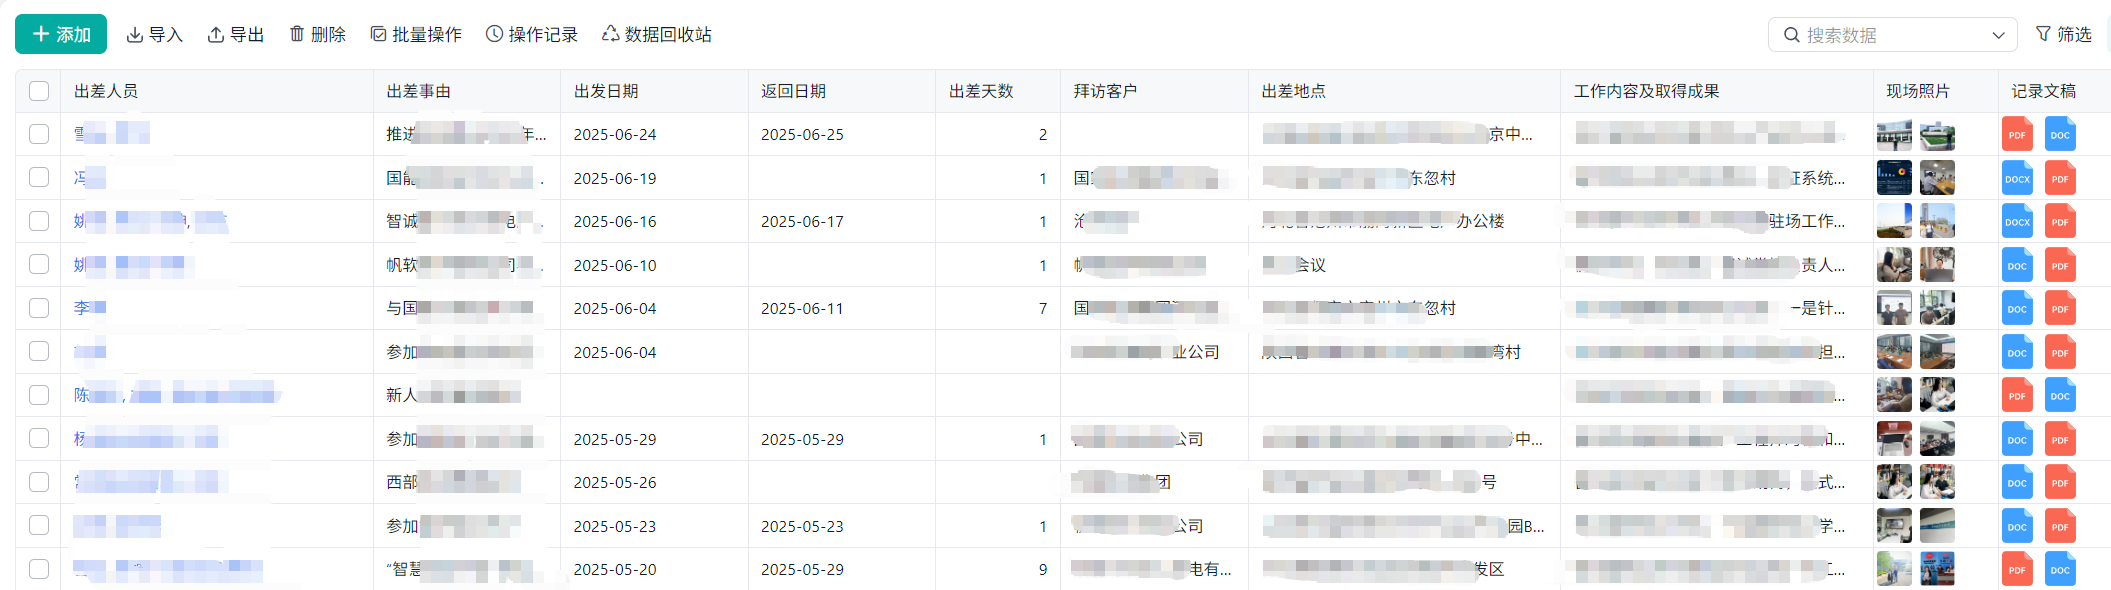Screen dimensions: 2111x590
Task: Open PDF file in 新人 row
Action: 2017,396
